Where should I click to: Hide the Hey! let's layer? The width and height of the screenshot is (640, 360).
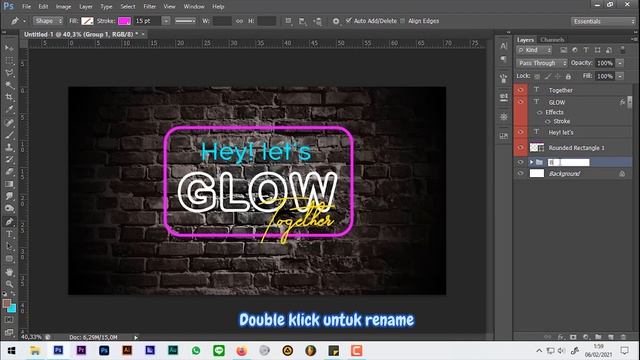click(520, 132)
